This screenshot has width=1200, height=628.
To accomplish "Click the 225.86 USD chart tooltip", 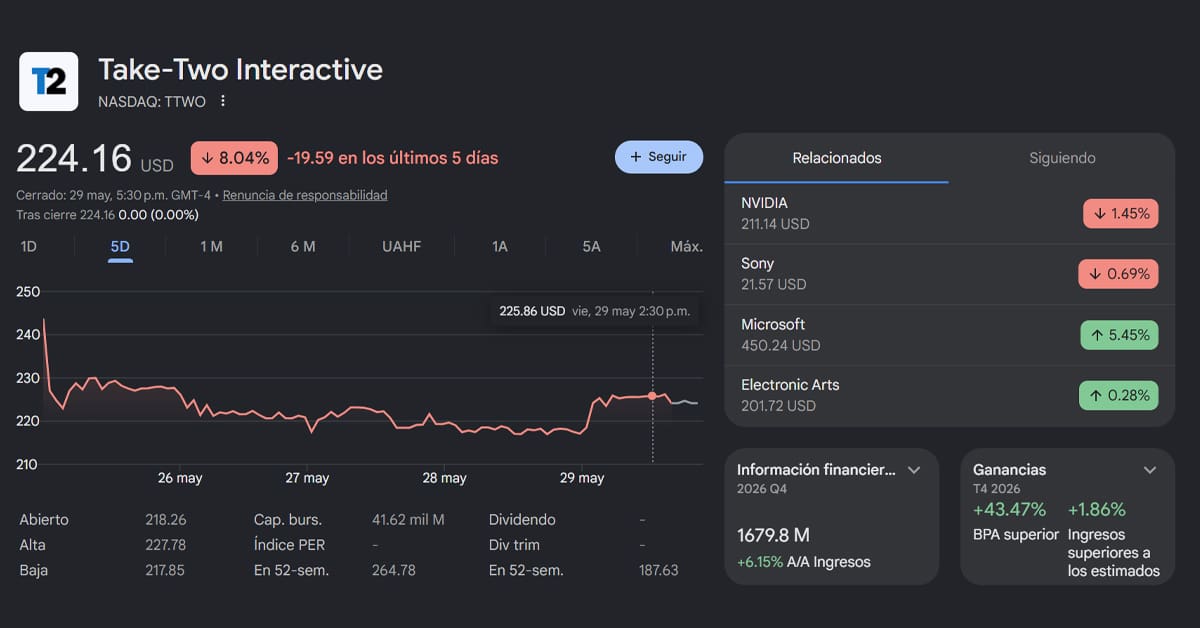I will (595, 311).
